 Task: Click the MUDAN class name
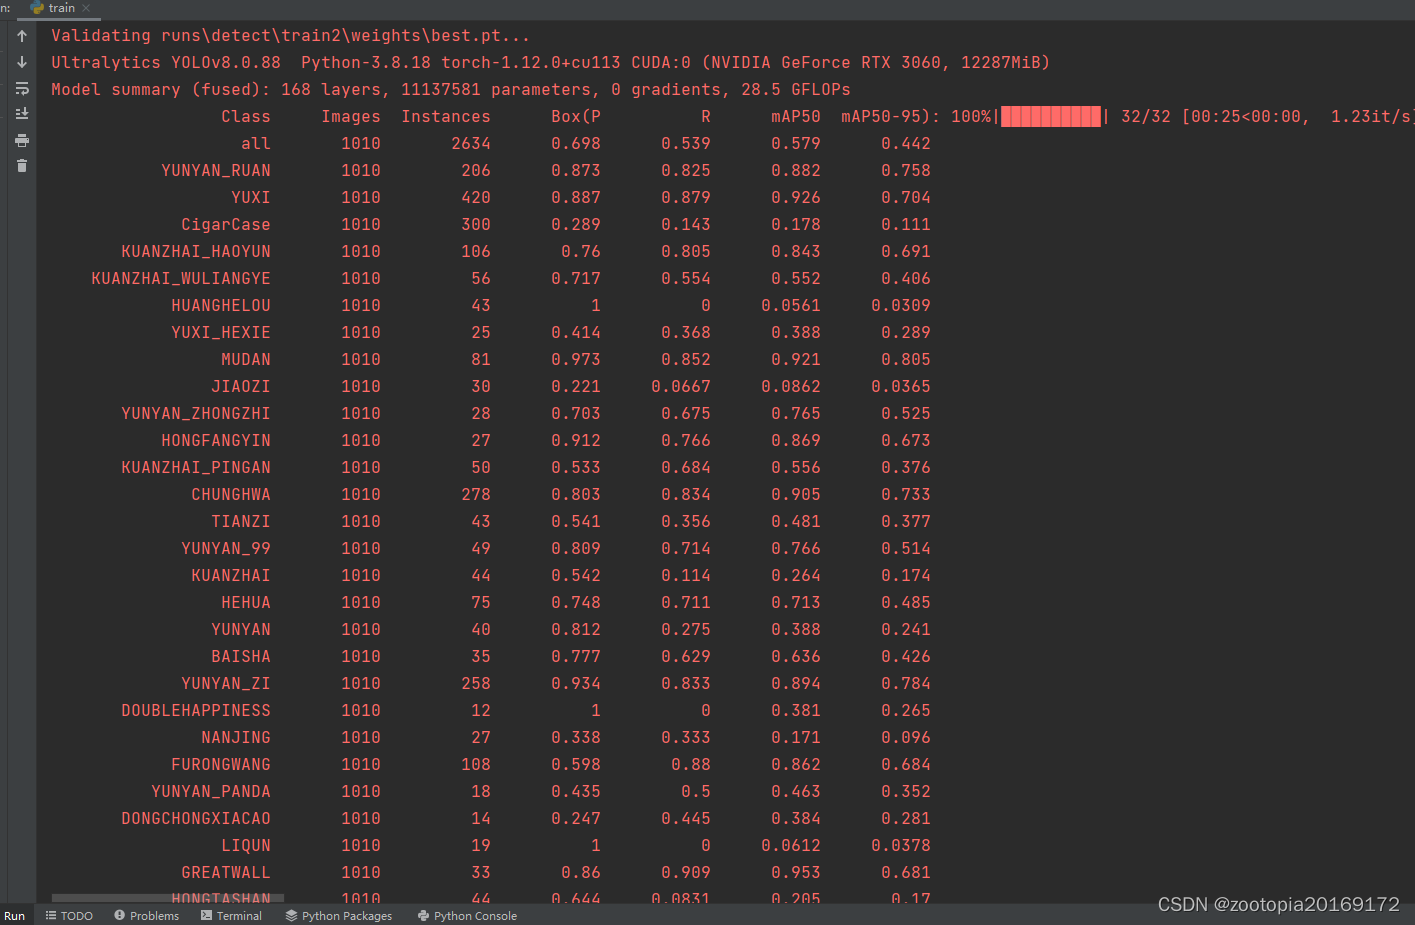pos(246,360)
